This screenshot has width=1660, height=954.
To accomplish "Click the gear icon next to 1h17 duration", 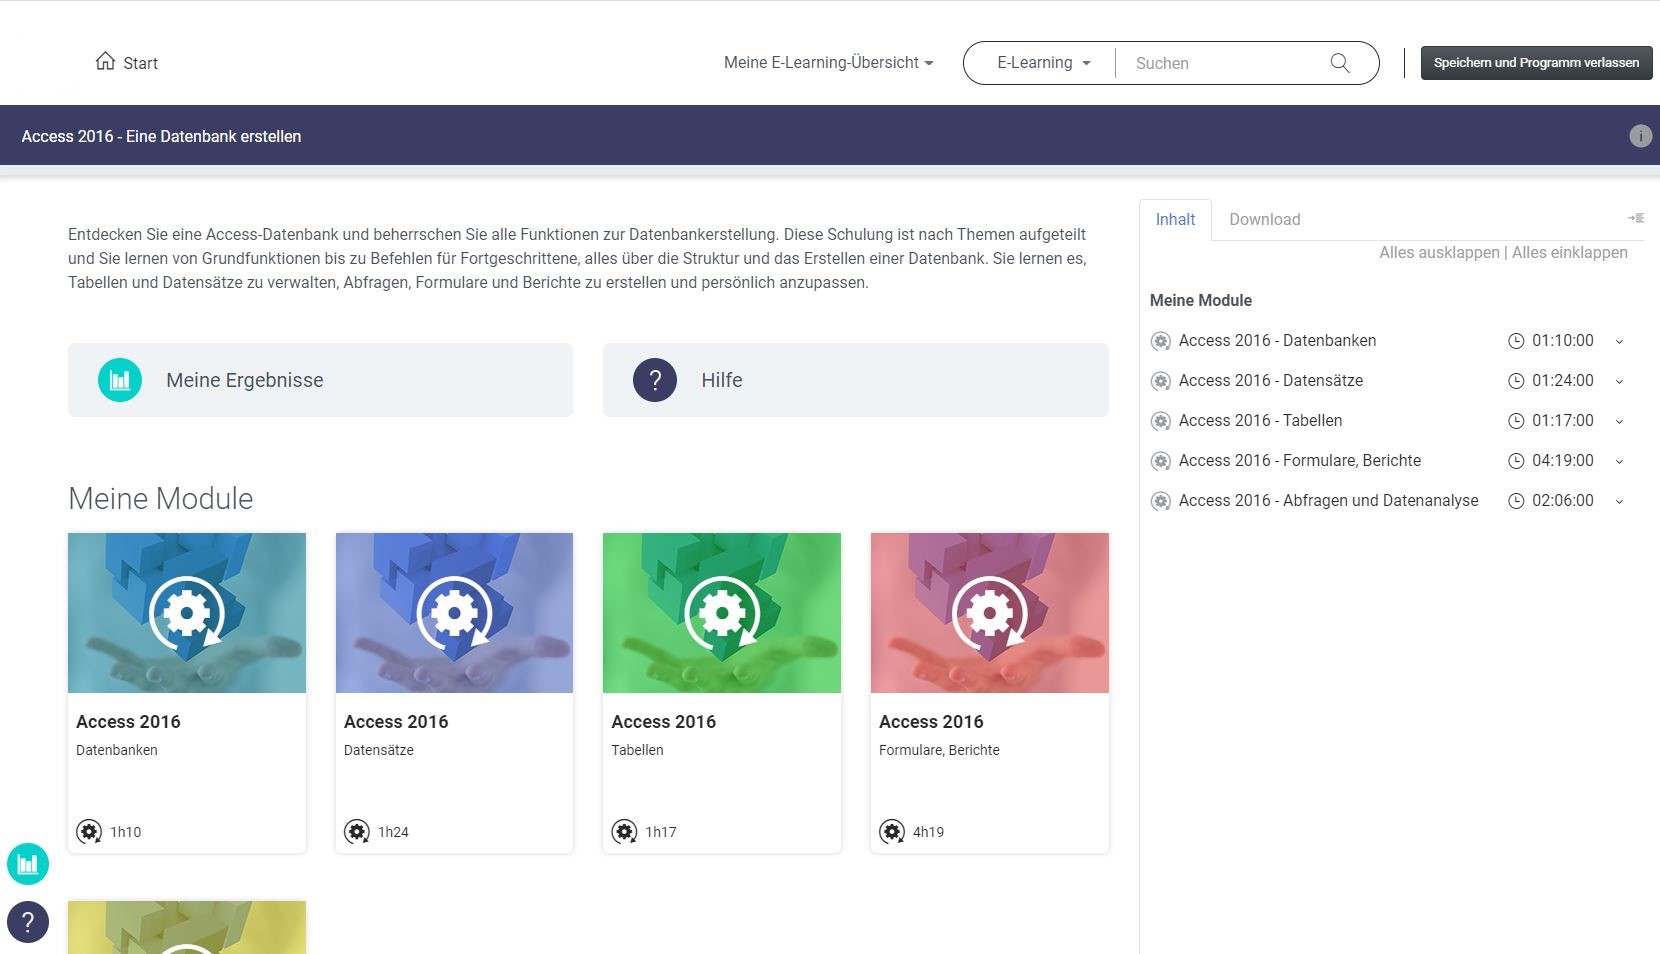I will [624, 831].
